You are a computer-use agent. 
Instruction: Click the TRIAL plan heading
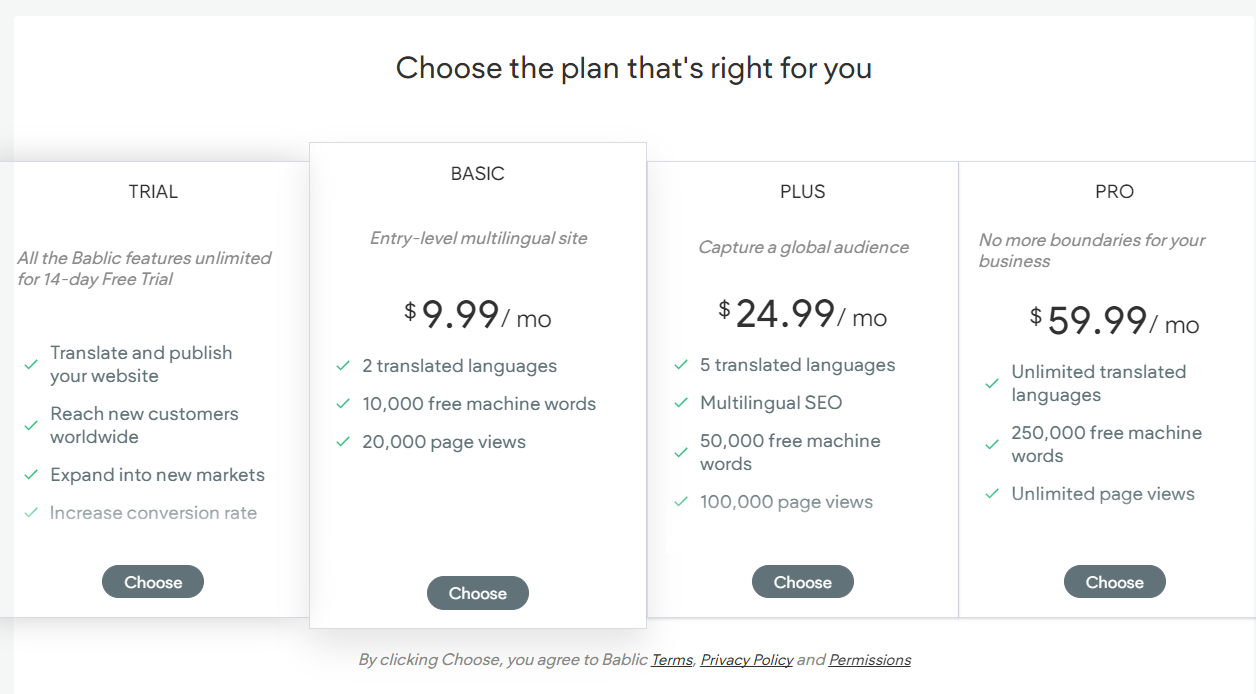coord(153,192)
